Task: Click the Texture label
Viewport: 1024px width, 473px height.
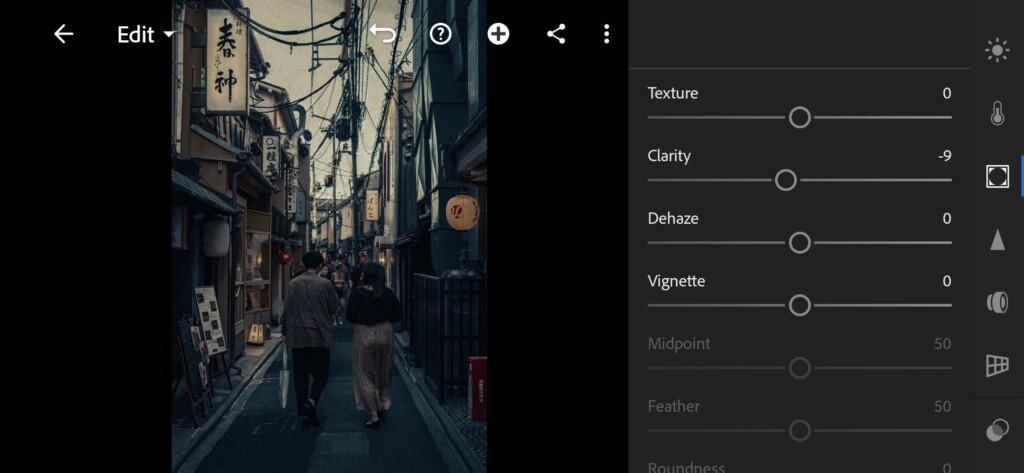Action: coord(673,93)
